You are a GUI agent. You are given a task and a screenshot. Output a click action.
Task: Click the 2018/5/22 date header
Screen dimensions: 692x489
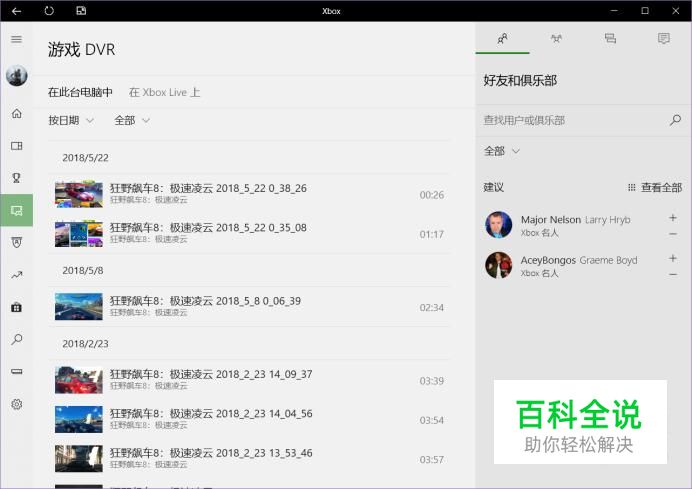(x=85, y=158)
